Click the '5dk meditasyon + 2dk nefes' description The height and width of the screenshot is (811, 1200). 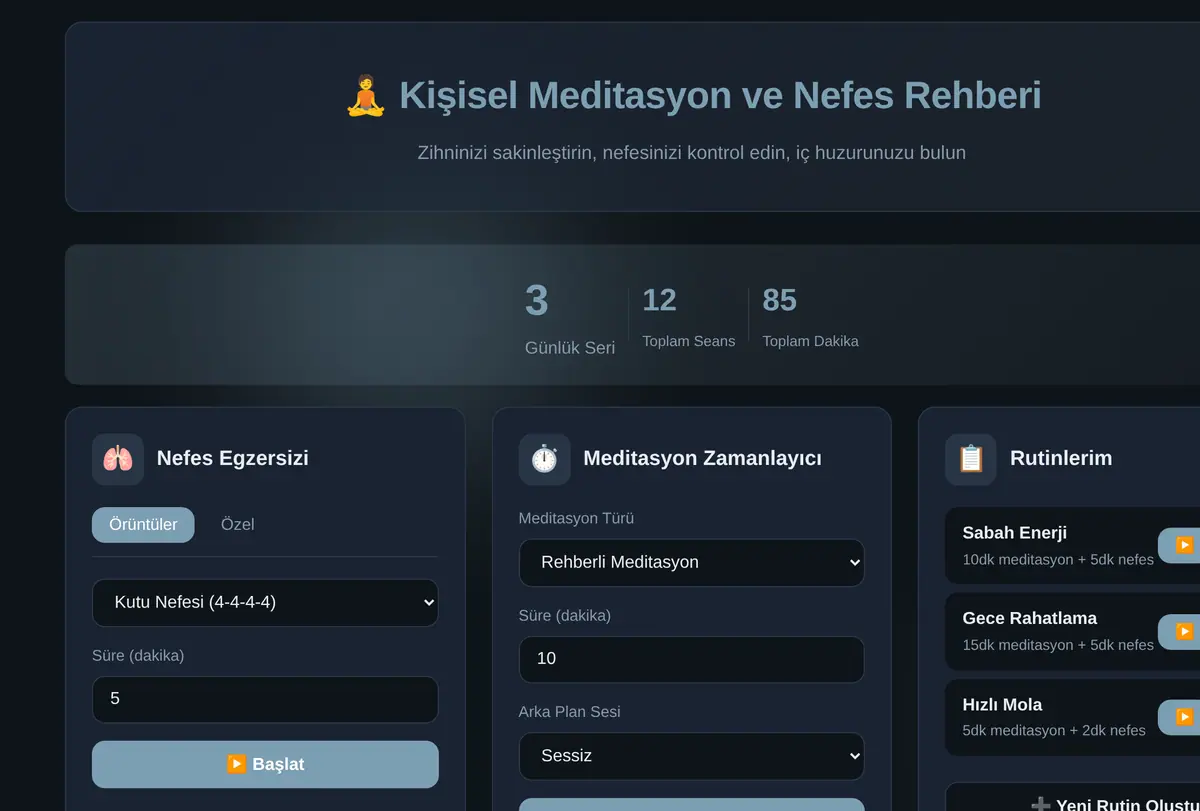1054,731
